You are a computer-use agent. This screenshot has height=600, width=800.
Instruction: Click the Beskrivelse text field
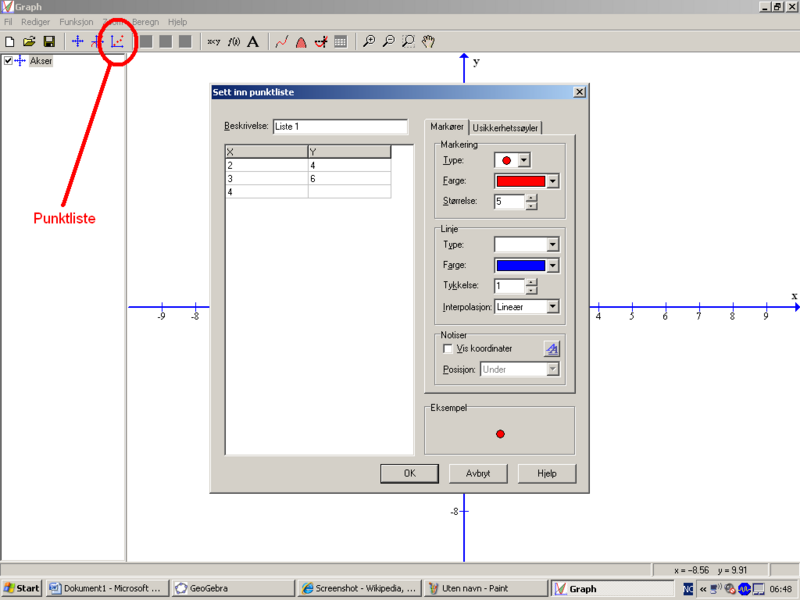pos(340,127)
